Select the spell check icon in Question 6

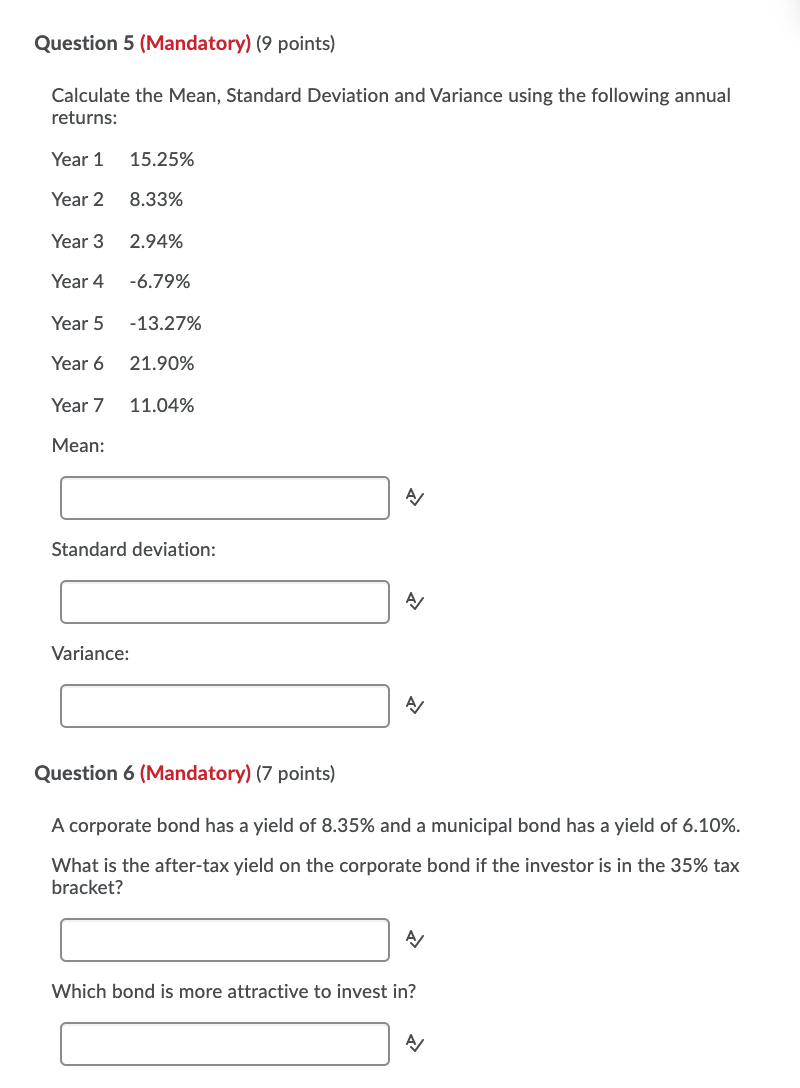[x=412, y=939]
